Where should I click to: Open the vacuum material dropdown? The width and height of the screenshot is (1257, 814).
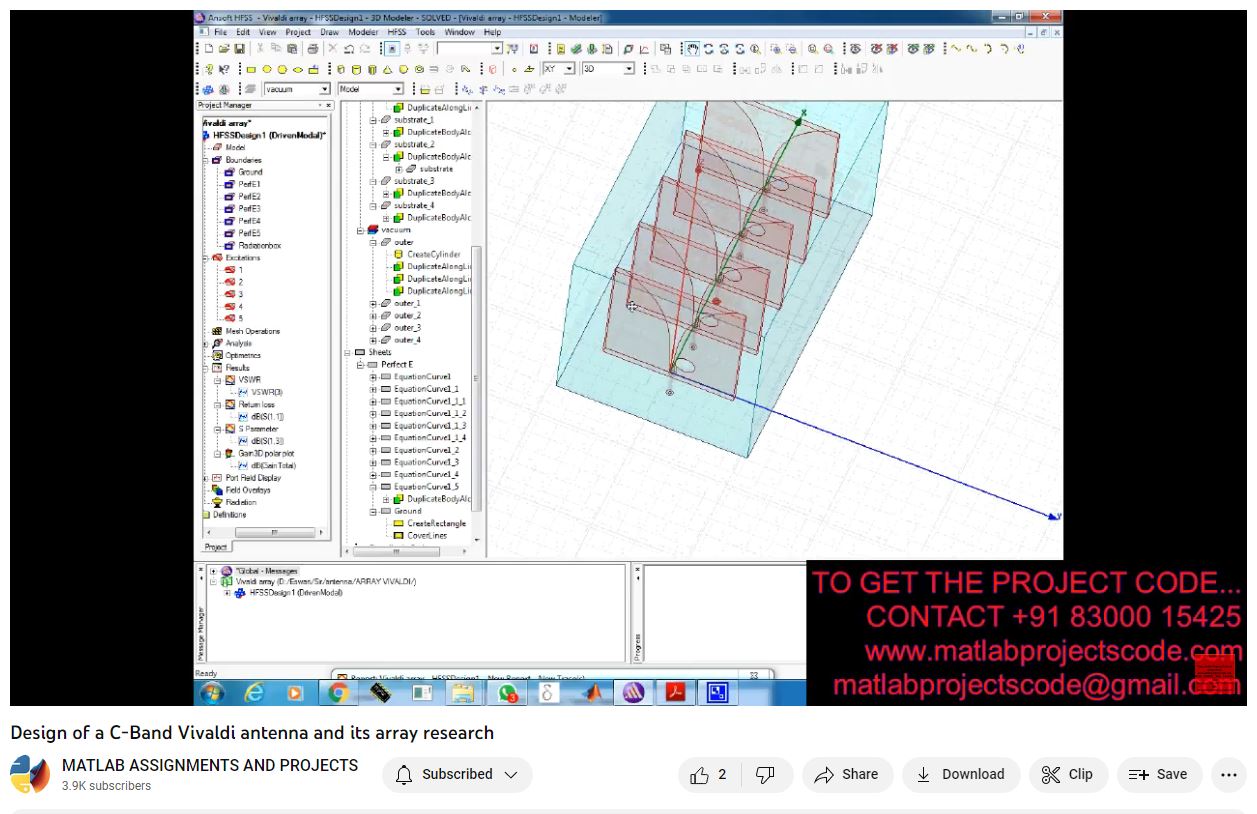pos(324,89)
